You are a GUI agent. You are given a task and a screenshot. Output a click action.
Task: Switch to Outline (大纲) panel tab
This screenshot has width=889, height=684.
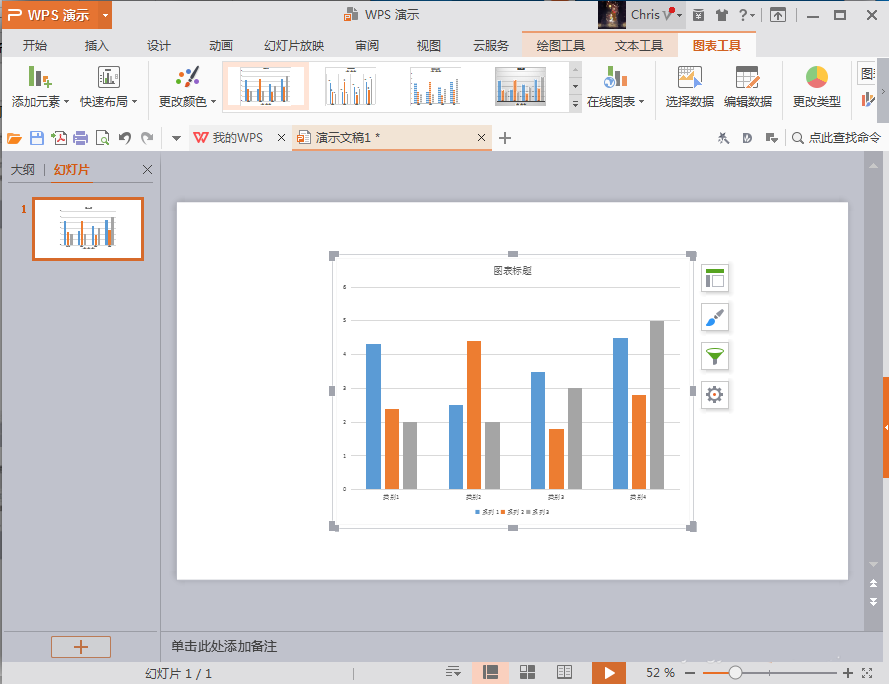[x=23, y=170]
